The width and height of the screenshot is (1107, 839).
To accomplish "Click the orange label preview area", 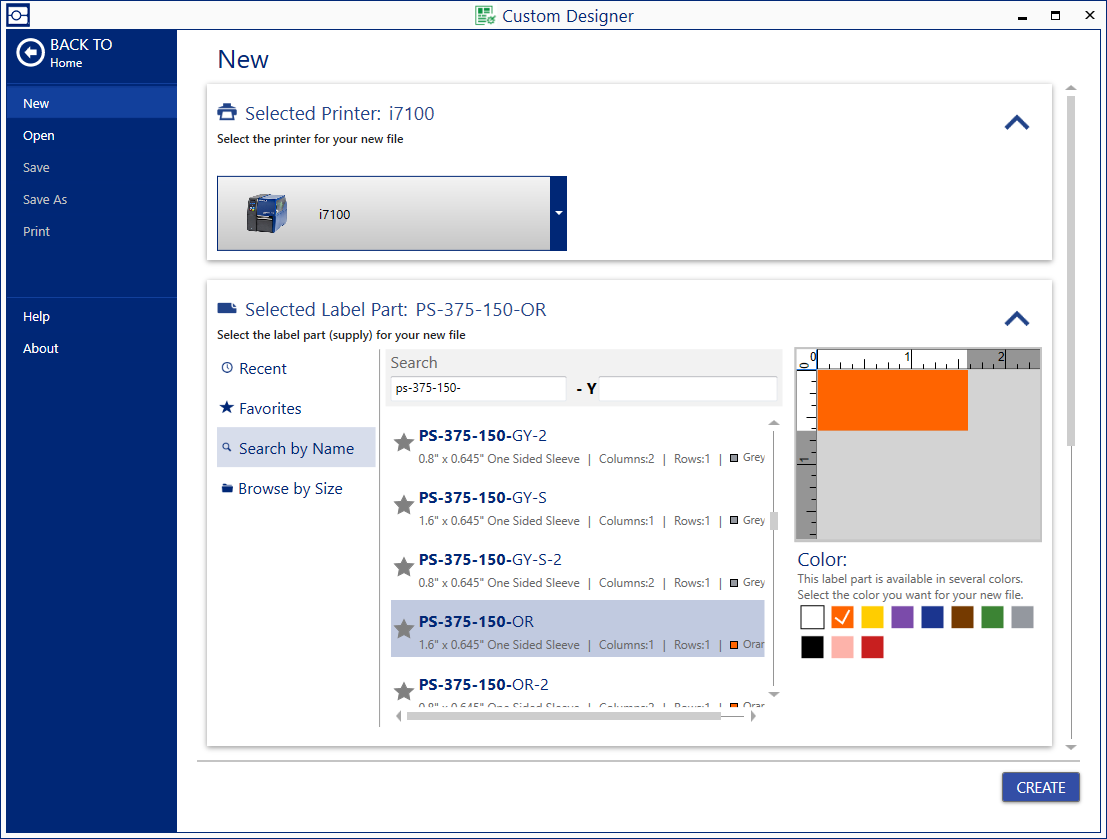I will [x=892, y=400].
